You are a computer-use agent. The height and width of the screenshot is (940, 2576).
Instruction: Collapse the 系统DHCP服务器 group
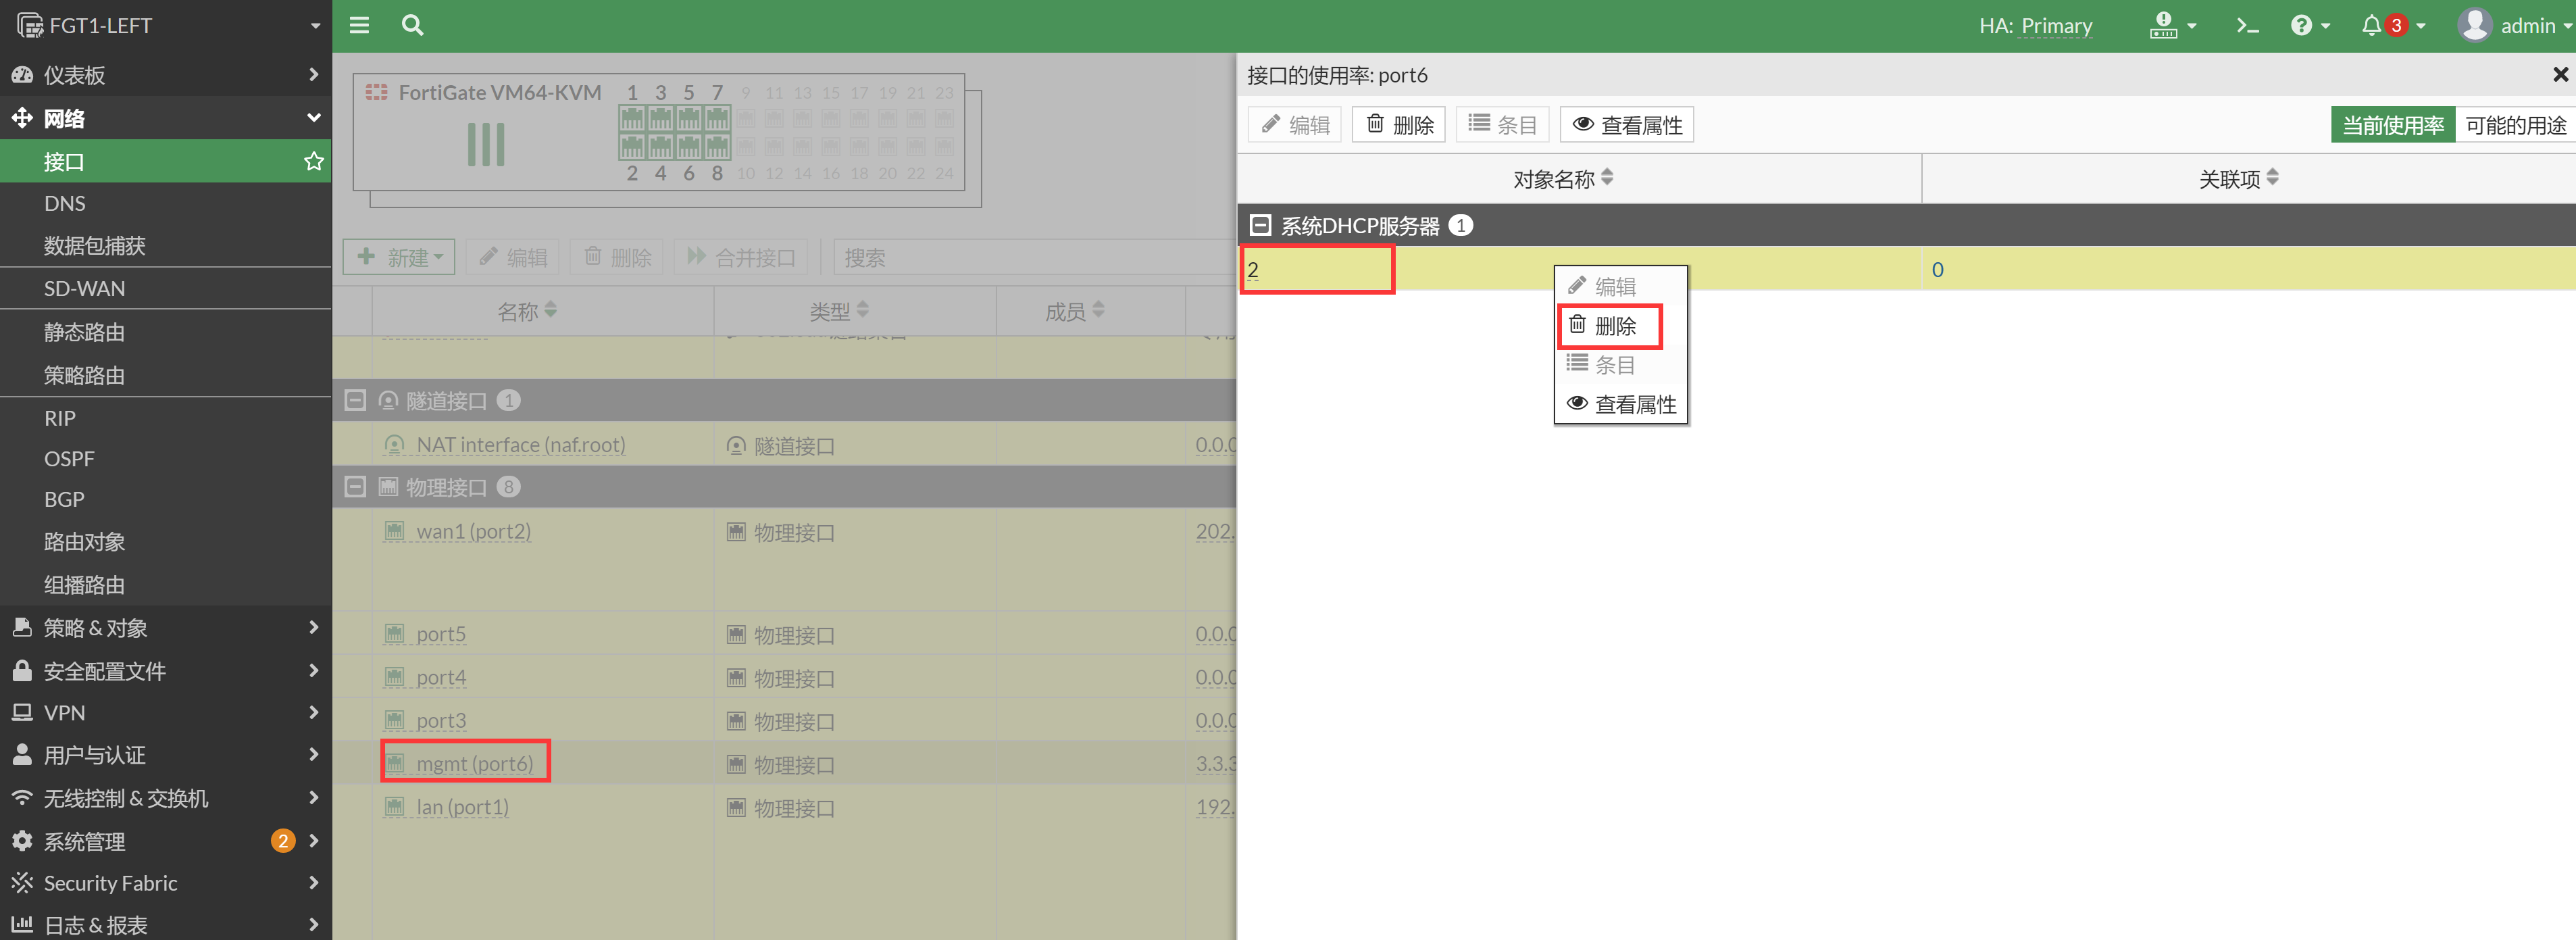[x=1260, y=225]
